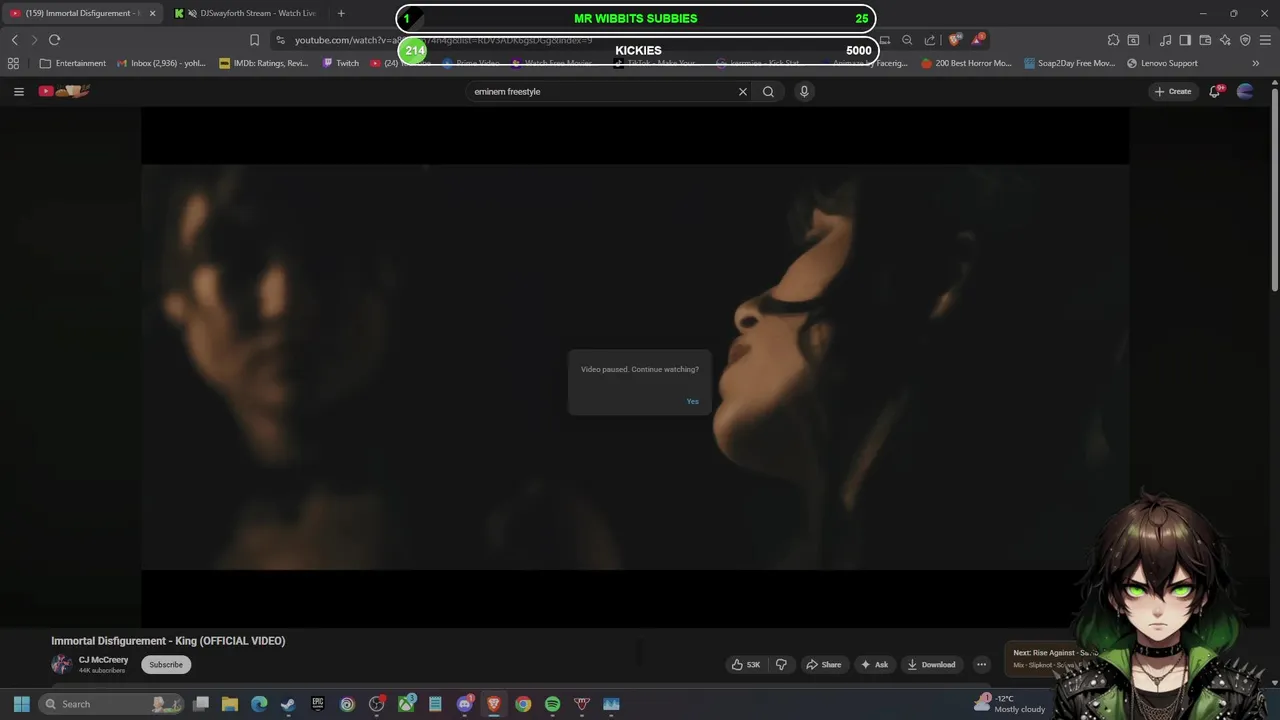Open Brave Rewards triangle icon
1280x720 pixels.
[x=979, y=40]
